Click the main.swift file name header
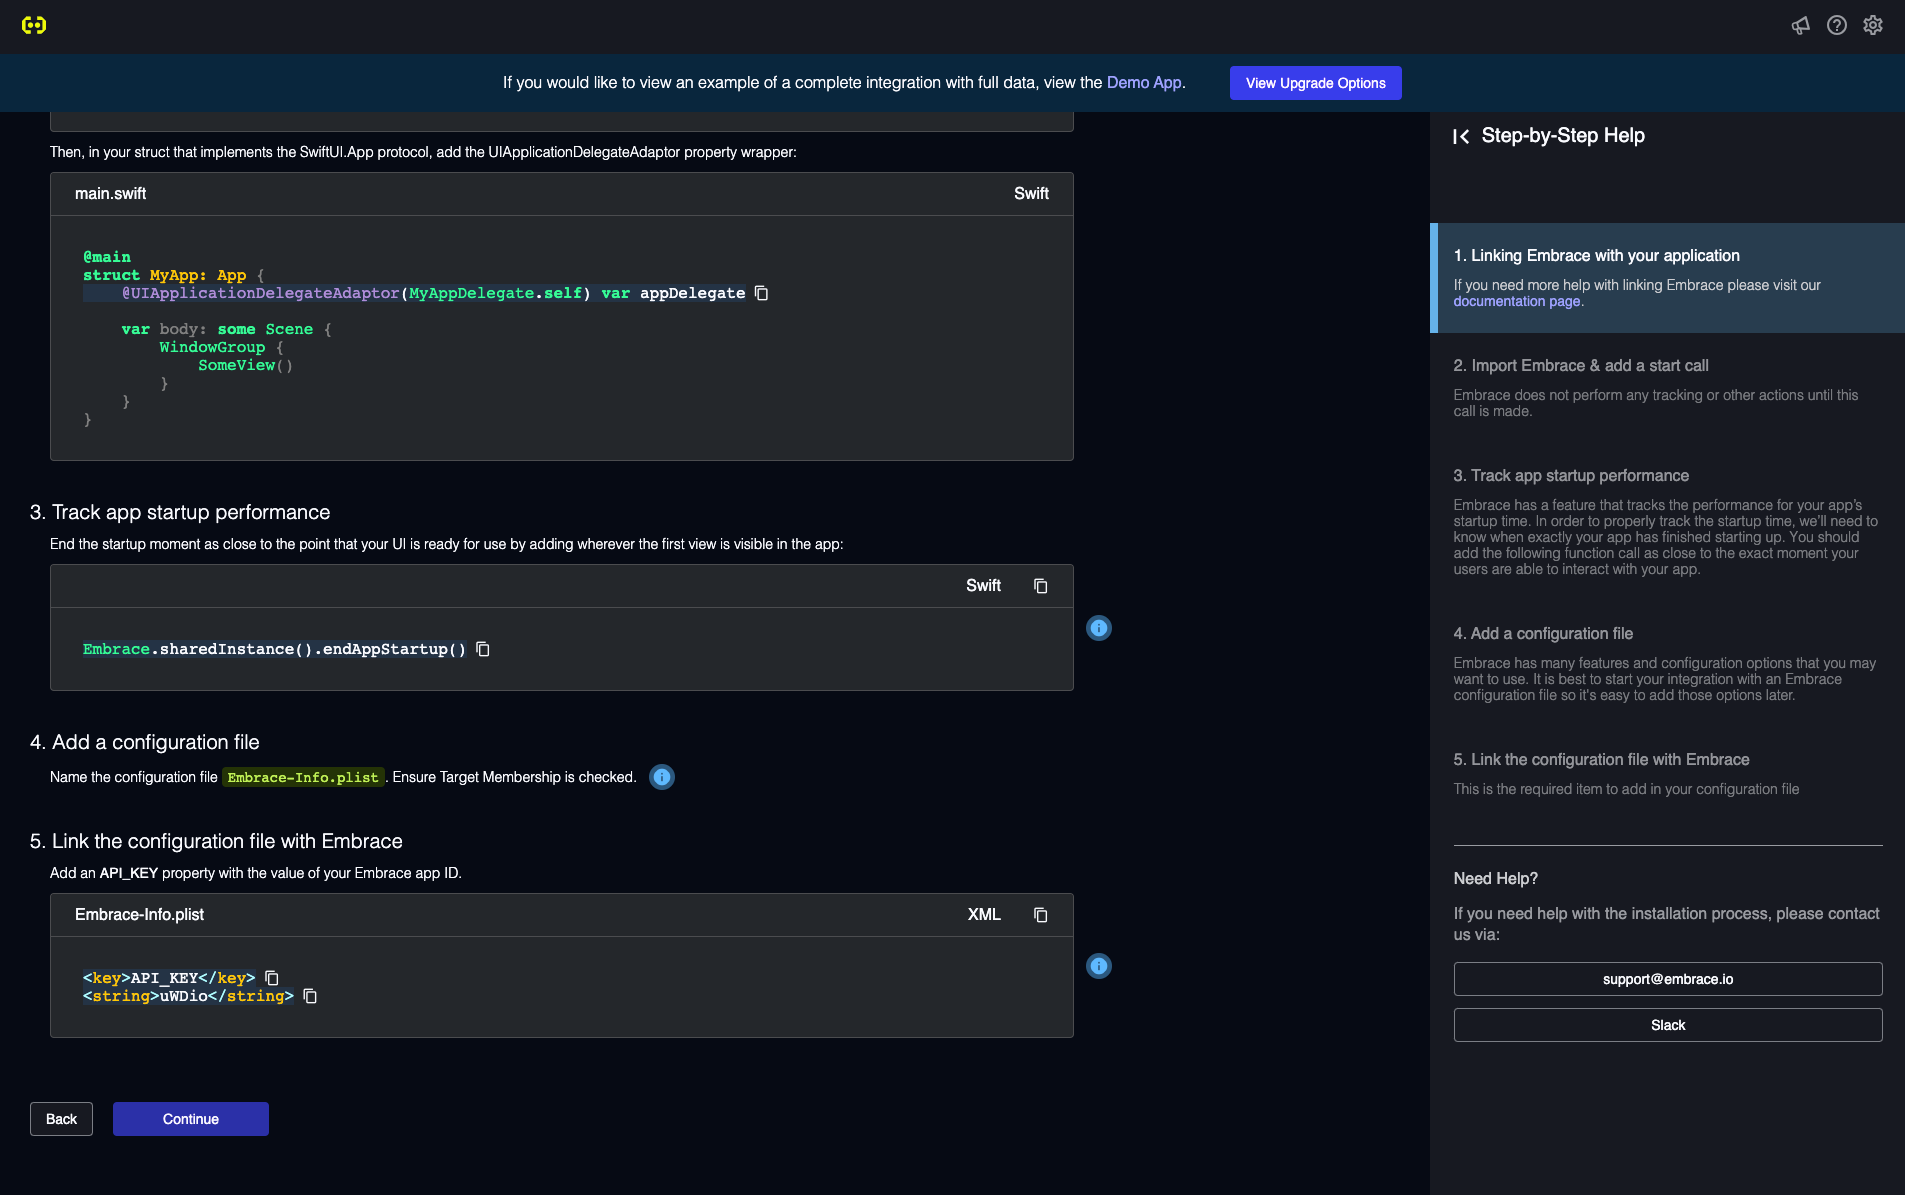 point(110,194)
